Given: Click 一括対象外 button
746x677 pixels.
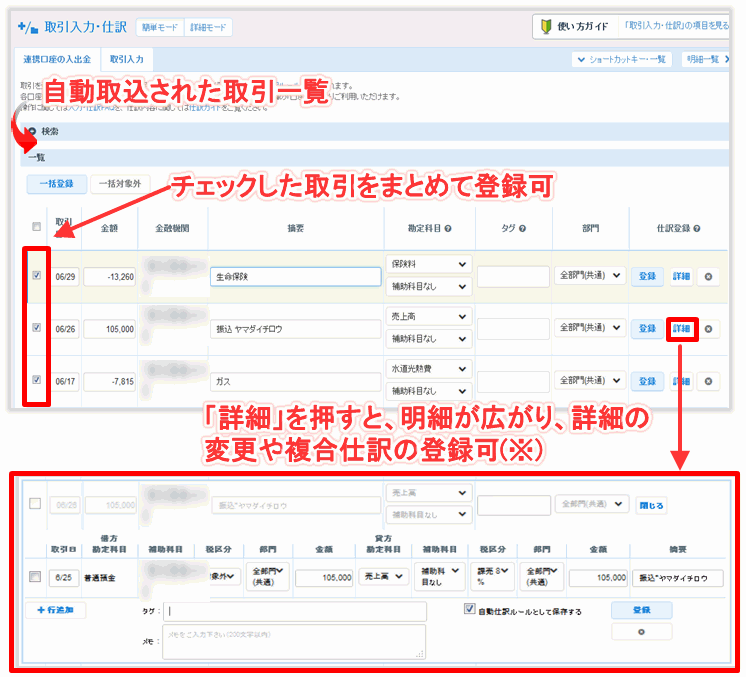Looking at the screenshot, I should [120, 184].
